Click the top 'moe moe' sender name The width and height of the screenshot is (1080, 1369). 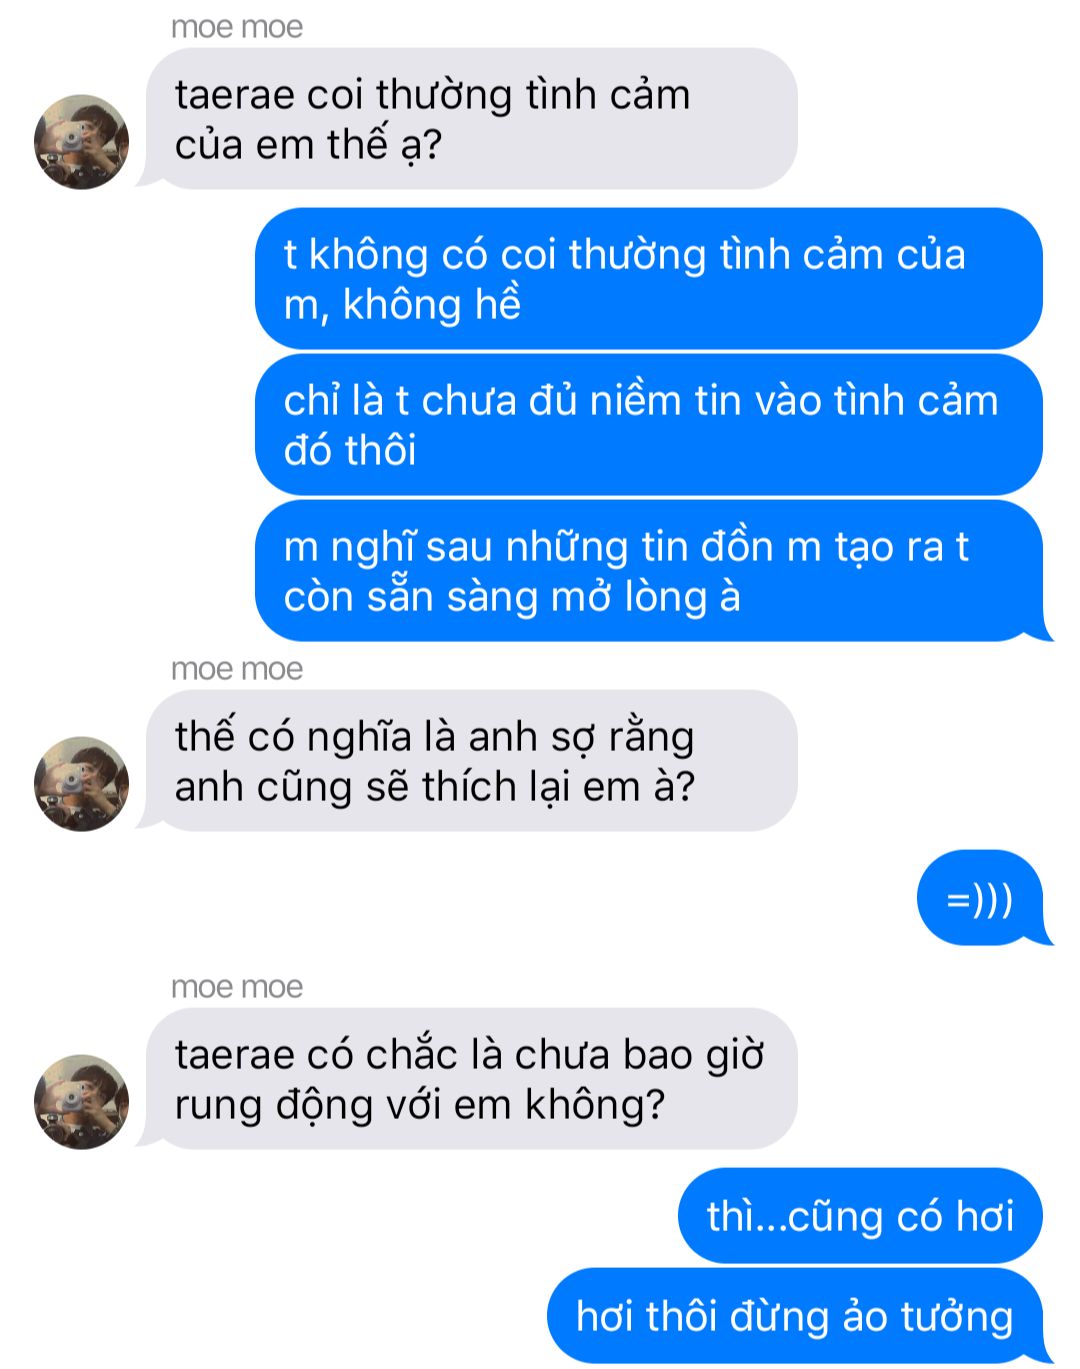tap(237, 27)
